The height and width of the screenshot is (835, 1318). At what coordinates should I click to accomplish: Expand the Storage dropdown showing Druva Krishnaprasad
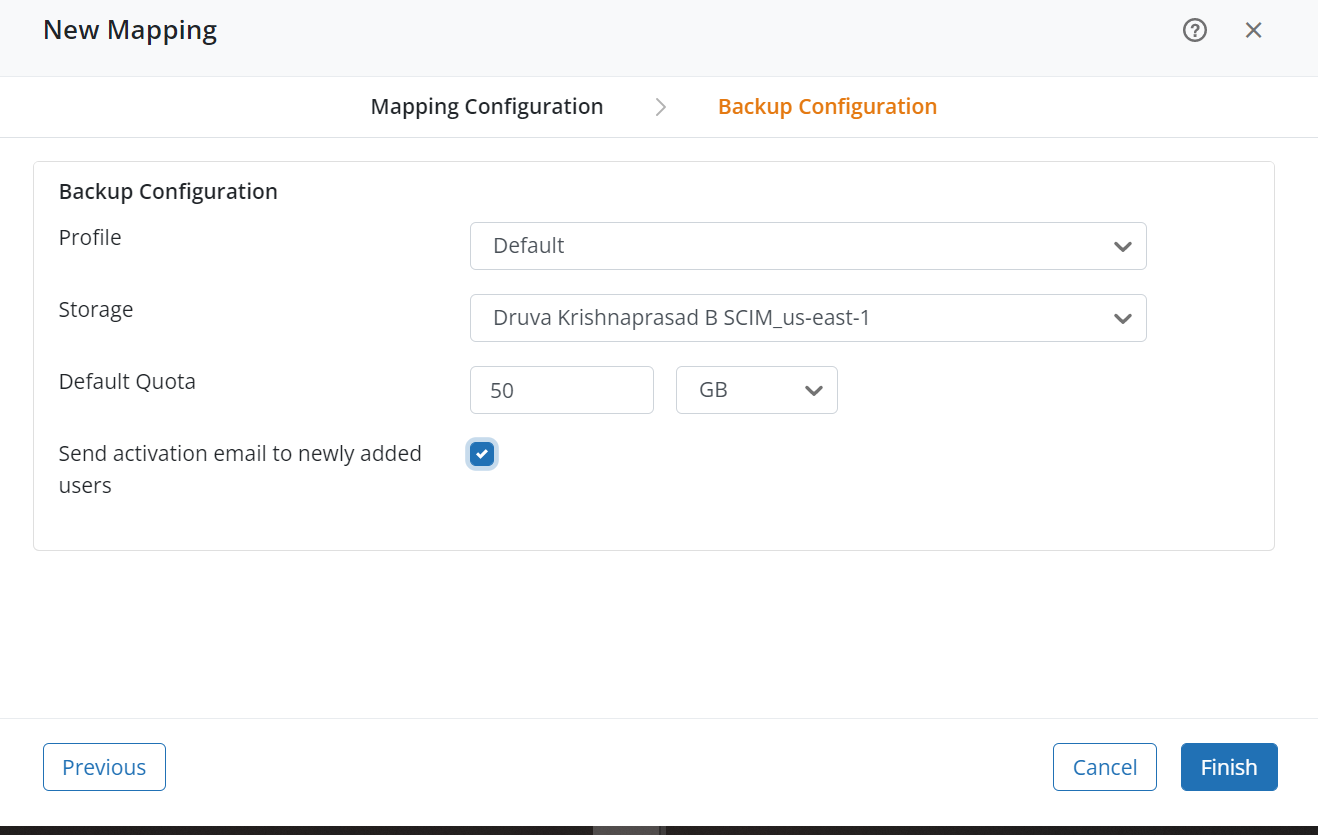(x=790, y=318)
